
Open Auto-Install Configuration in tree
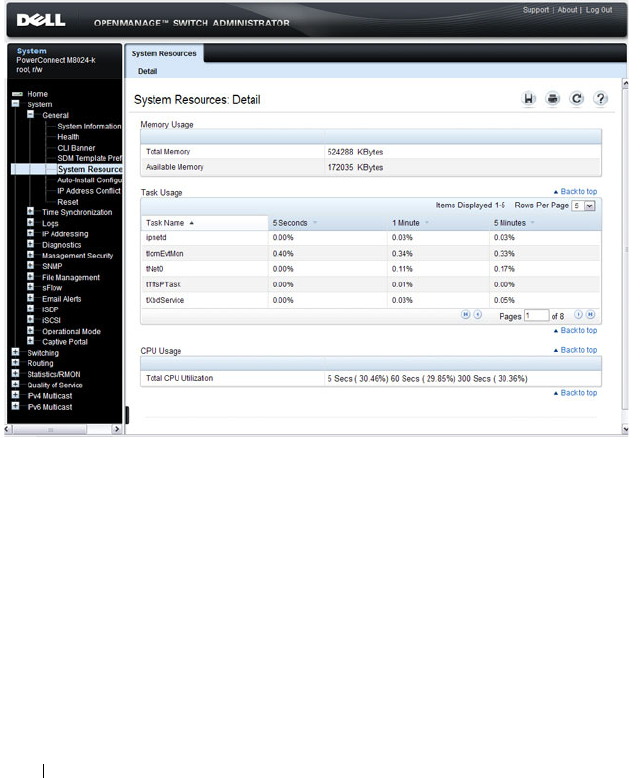coord(89,180)
